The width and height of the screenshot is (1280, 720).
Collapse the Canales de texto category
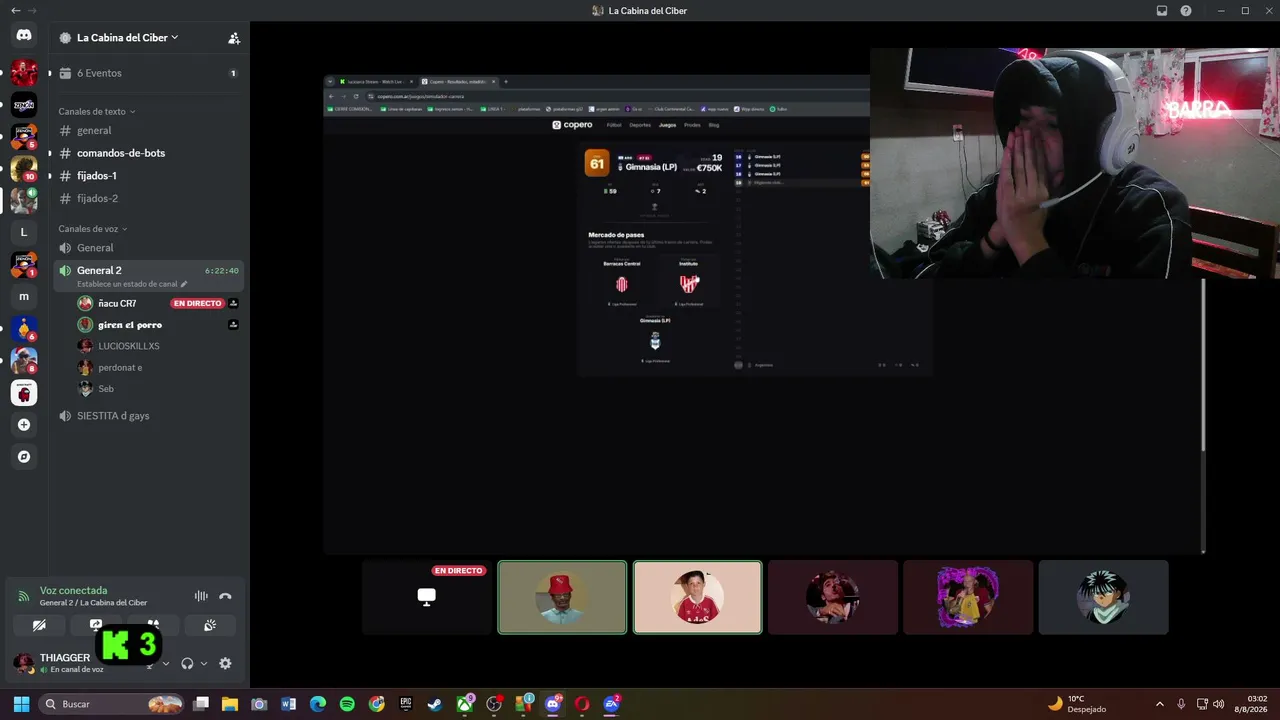(97, 111)
